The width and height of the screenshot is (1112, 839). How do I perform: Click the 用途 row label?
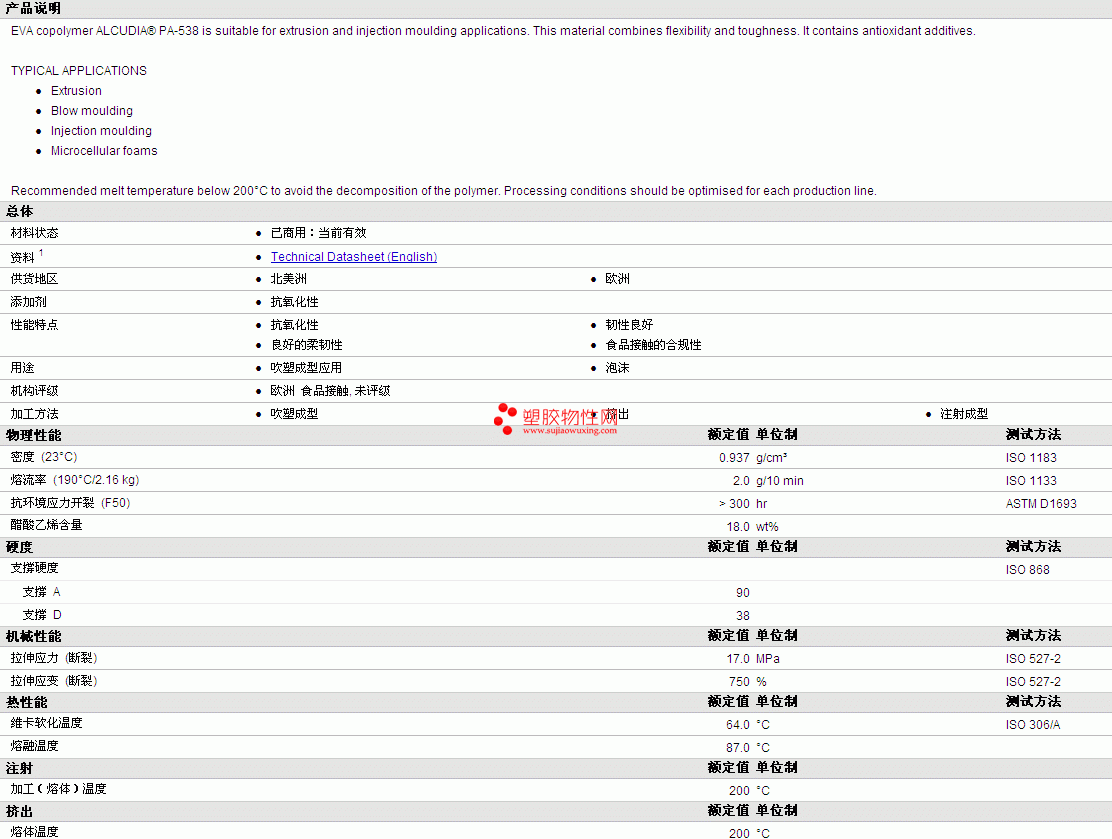(22, 367)
